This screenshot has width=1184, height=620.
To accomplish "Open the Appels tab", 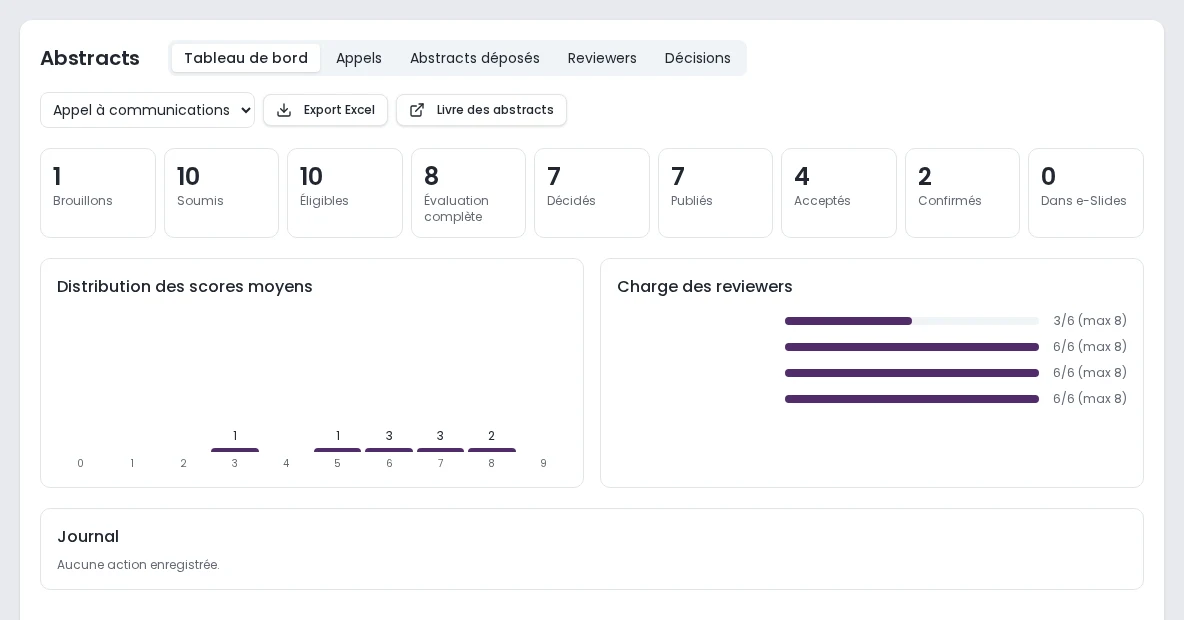I will click(359, 58).
